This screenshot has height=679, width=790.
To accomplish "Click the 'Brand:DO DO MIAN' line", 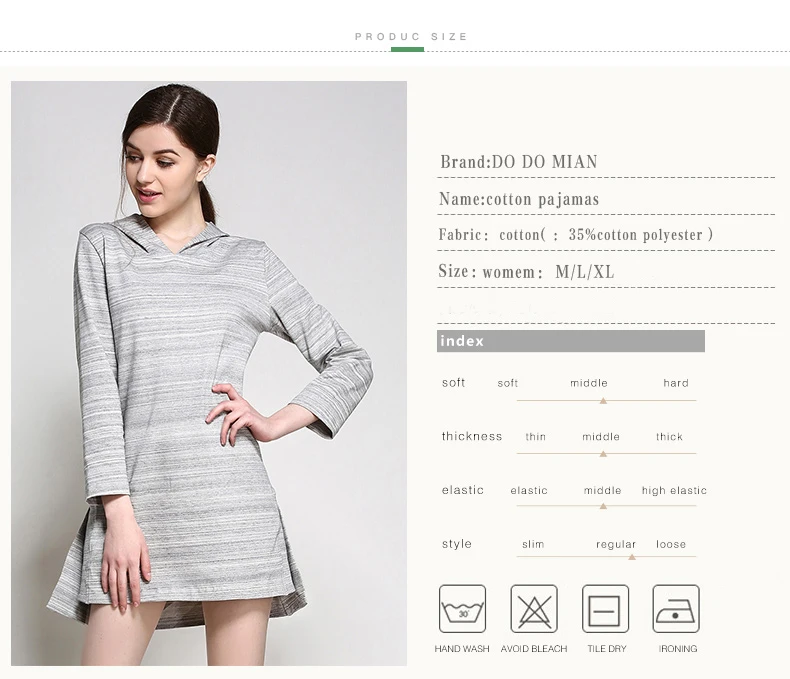I will (x=519, y=162).
